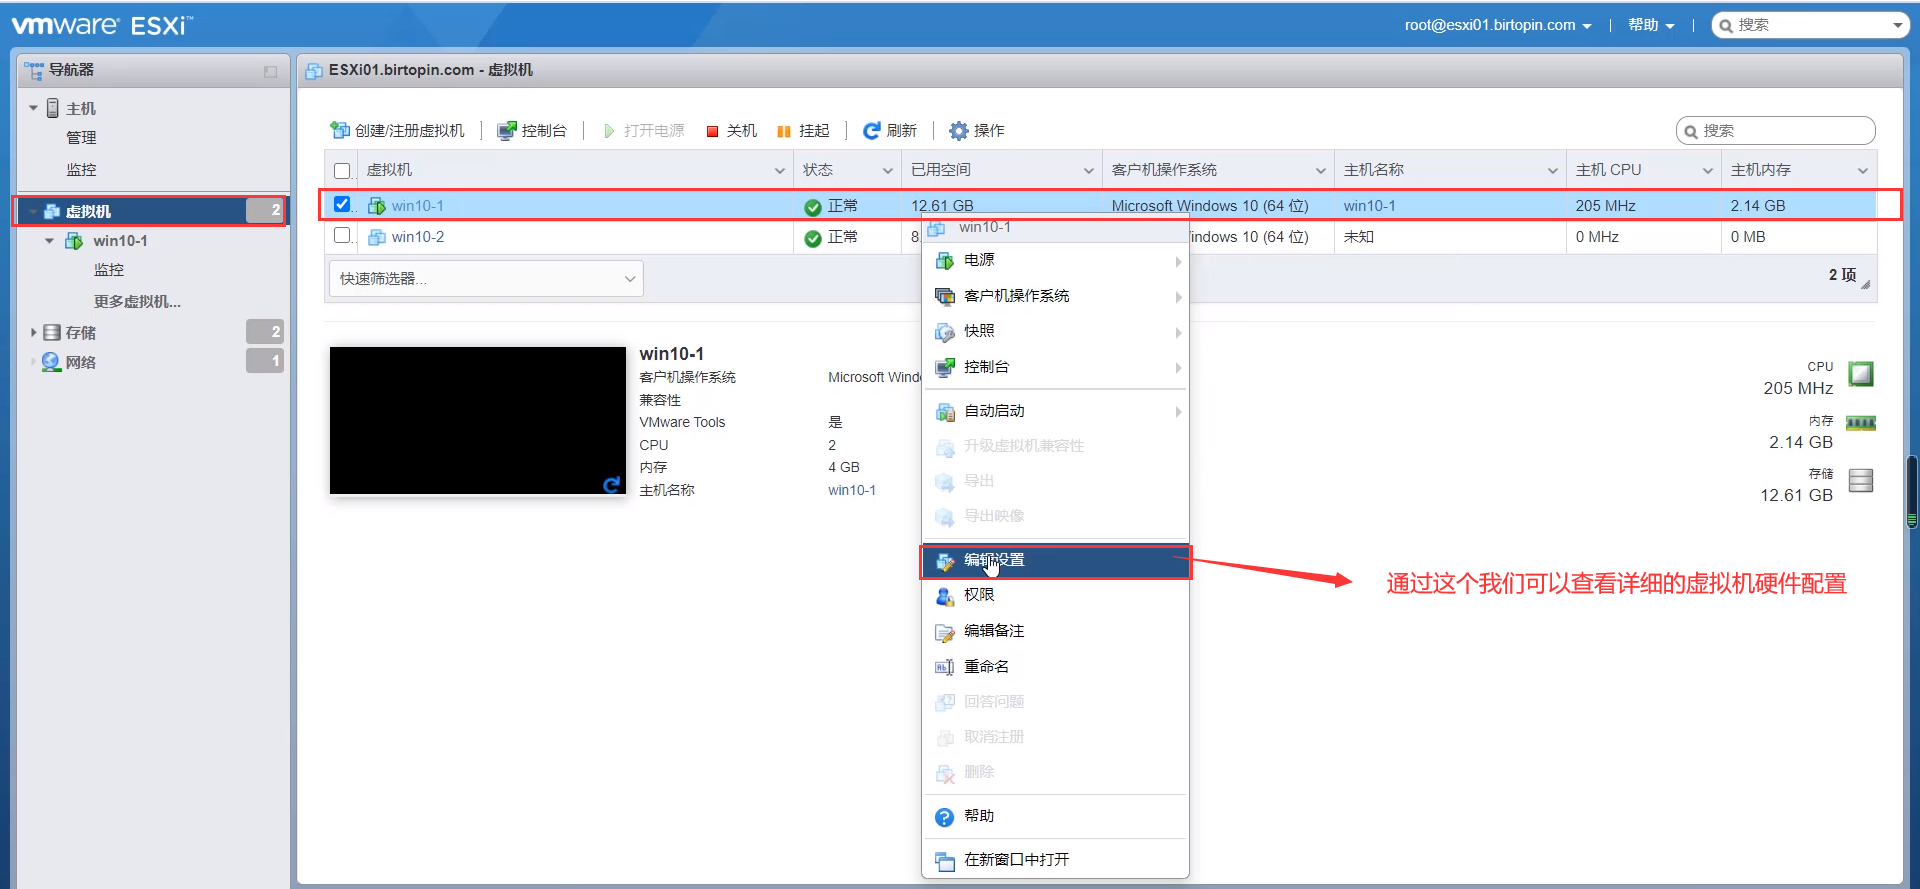Choose Permissions (权限) from the context menu
Screen dimensions: 1920x889
(1055, 596)
